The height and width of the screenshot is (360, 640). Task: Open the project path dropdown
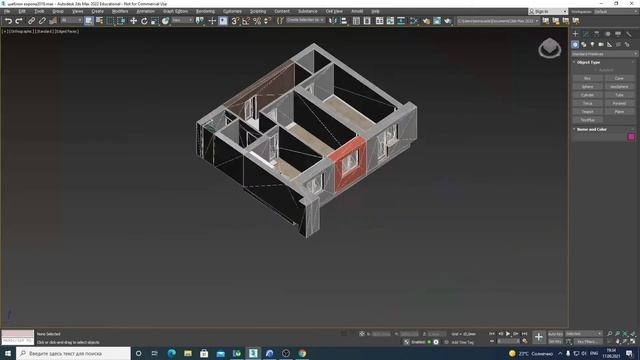pyautogui.click(x=498, y=21)
